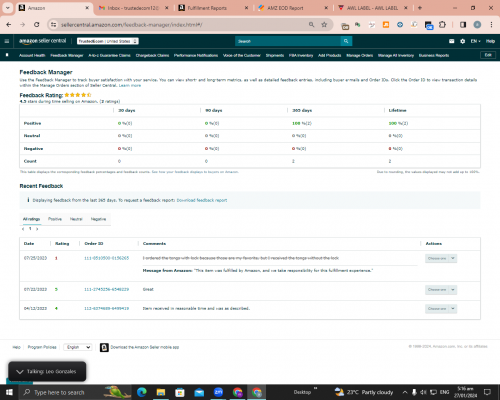
Task: Open the English language selector in footer
Action: coord(78,347)
